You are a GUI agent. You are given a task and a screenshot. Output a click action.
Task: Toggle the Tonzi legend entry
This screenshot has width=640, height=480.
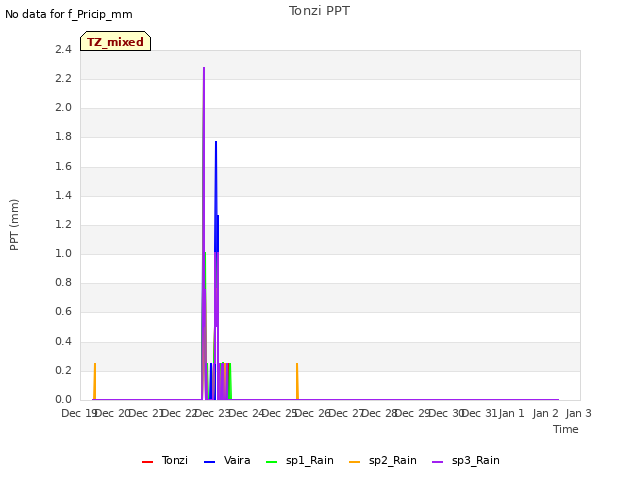(165, 460)
